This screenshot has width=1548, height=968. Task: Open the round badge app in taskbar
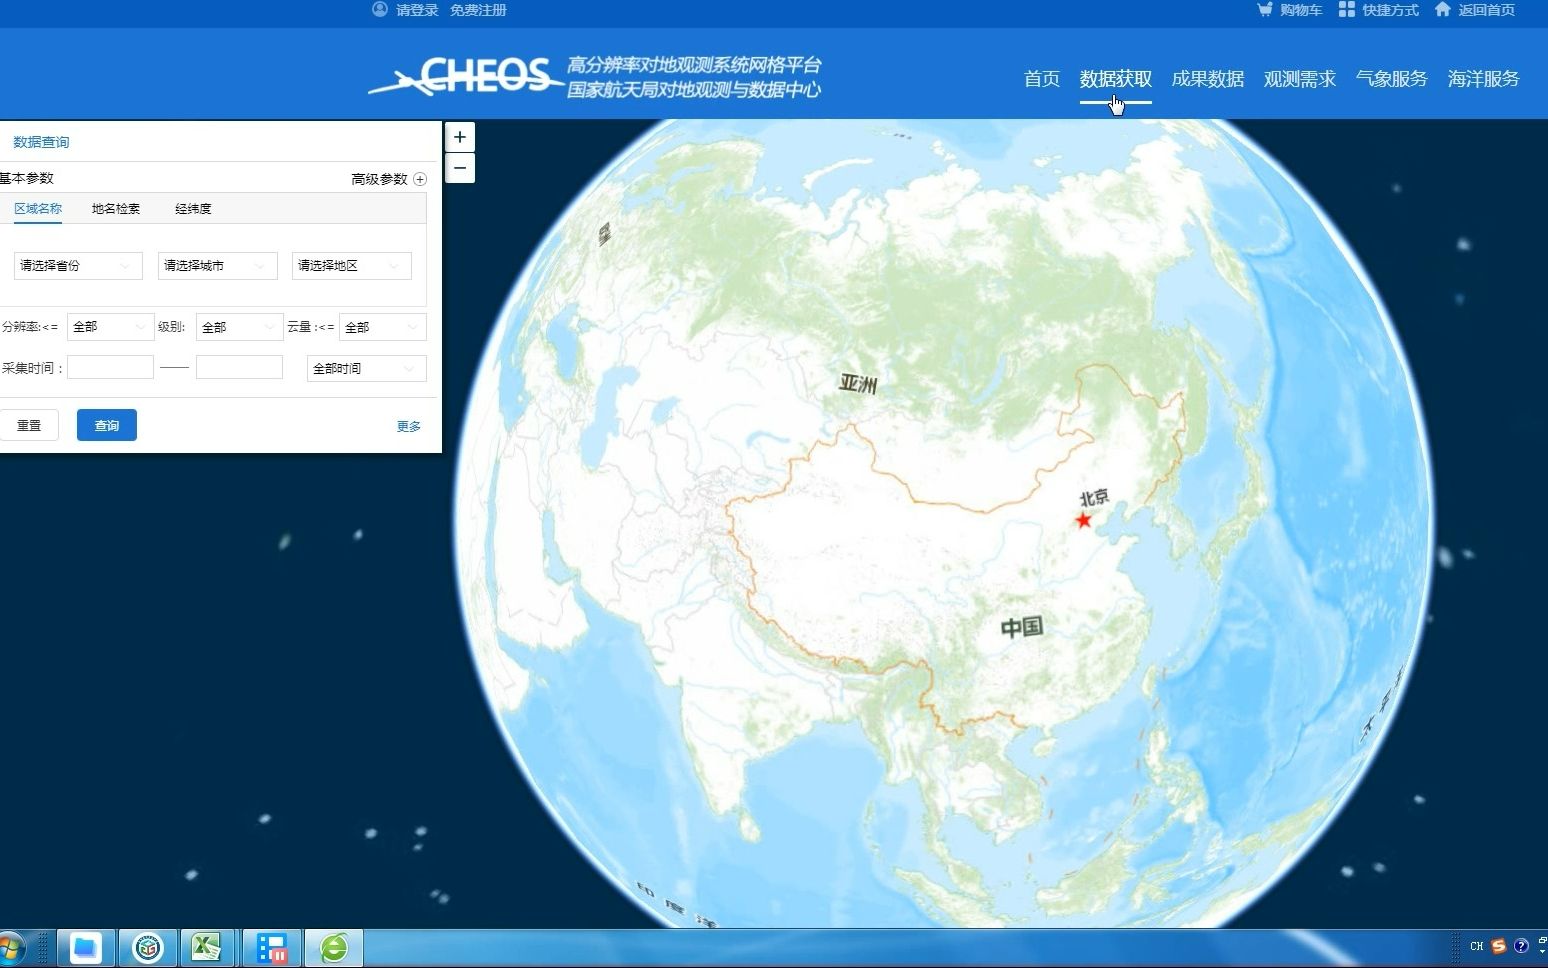pos(148,947)
